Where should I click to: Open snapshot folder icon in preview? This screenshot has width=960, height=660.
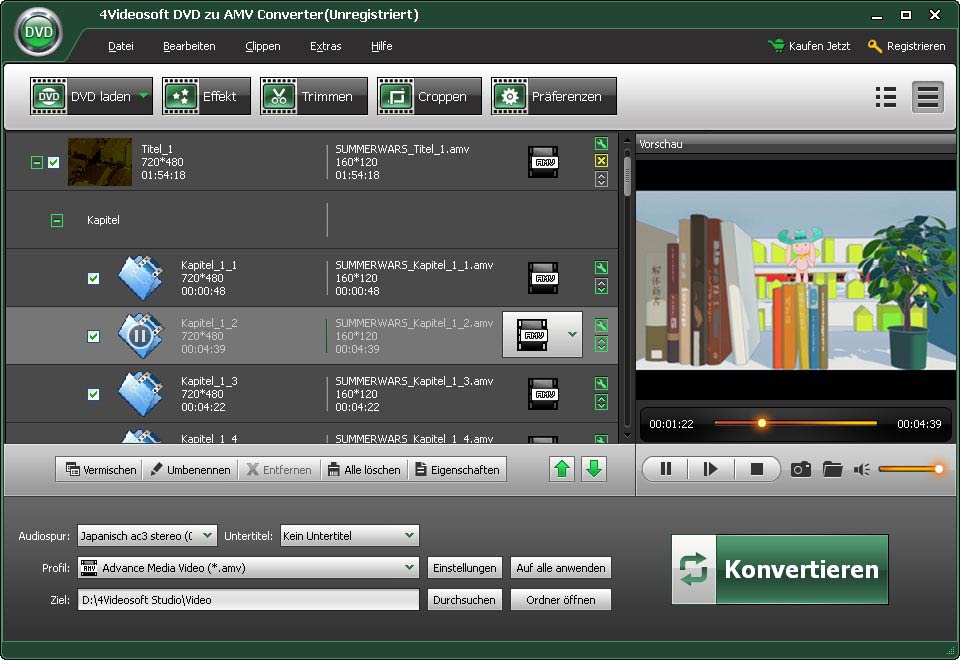point(832,469)
